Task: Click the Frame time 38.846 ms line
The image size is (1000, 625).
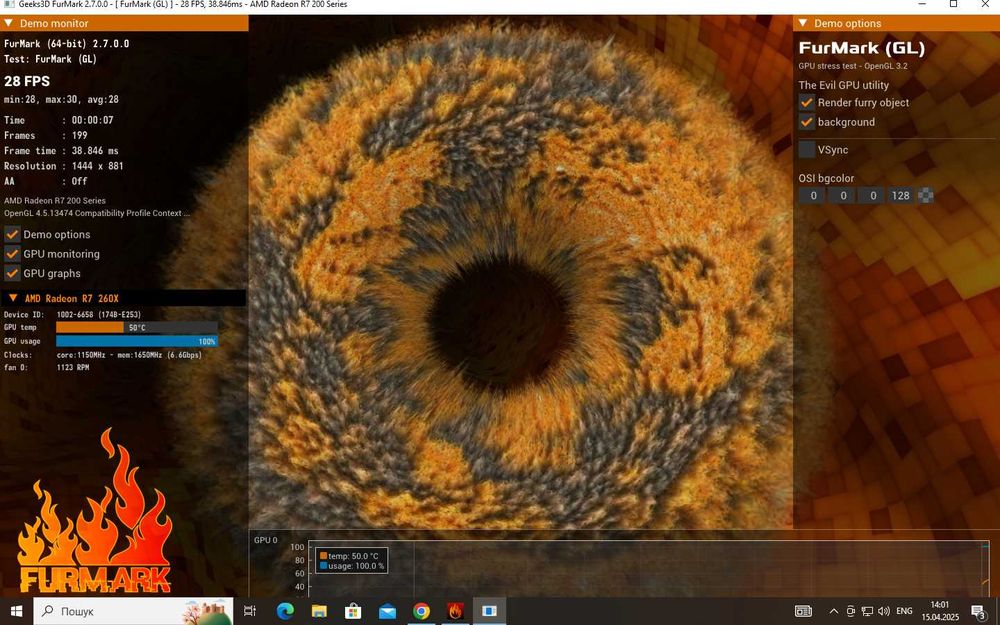Action: point(61,151)
